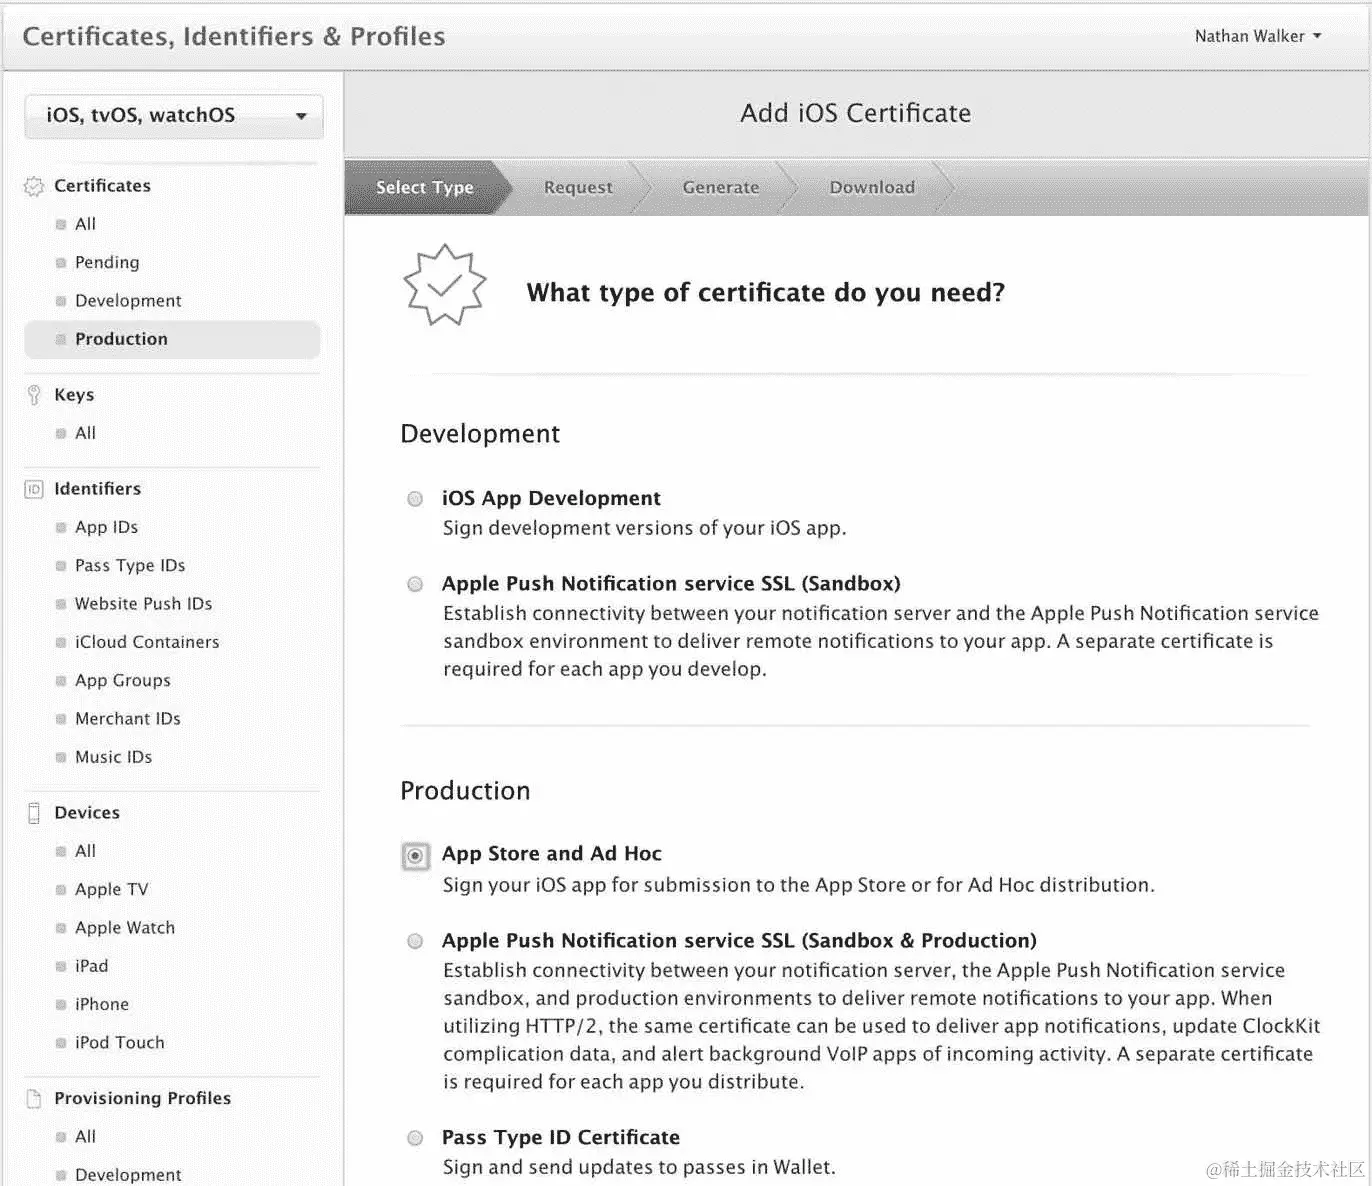
Task: Select iOS App Development radio button
Action: pyautogui.click(x=415, y=498)
